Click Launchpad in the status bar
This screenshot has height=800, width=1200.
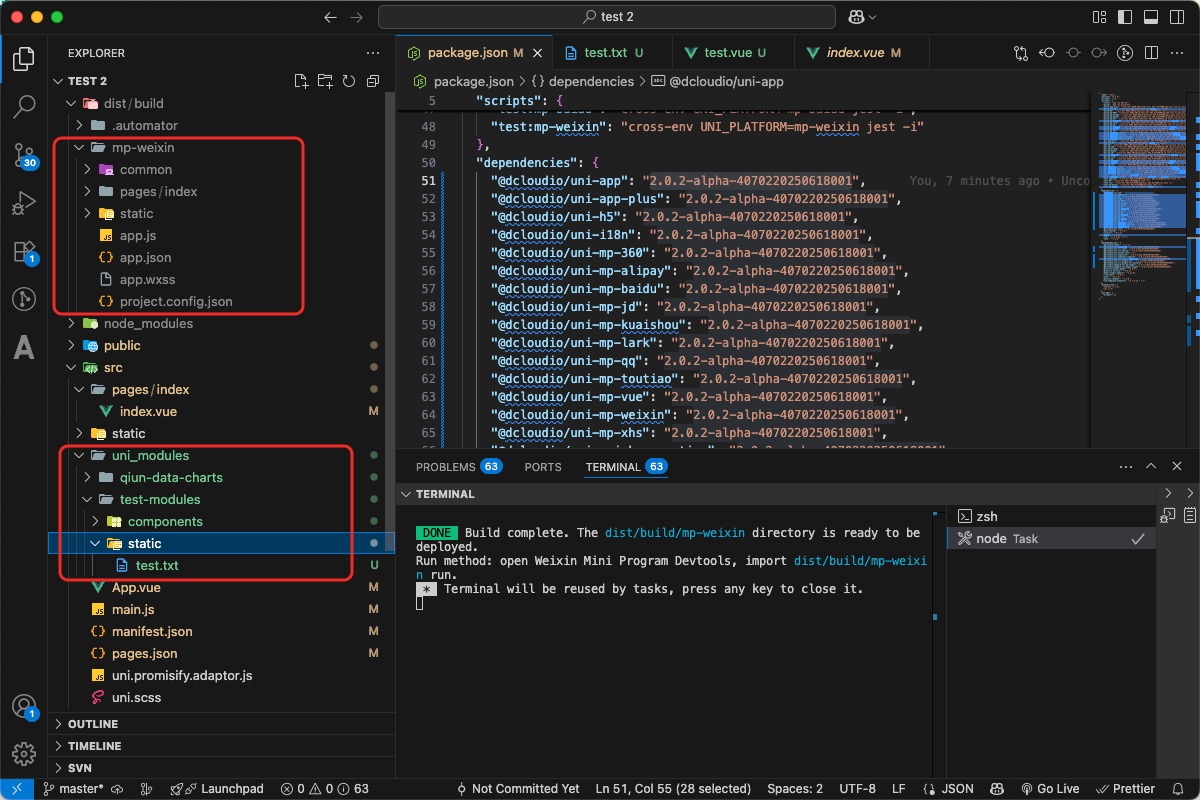tap(217, 789)
